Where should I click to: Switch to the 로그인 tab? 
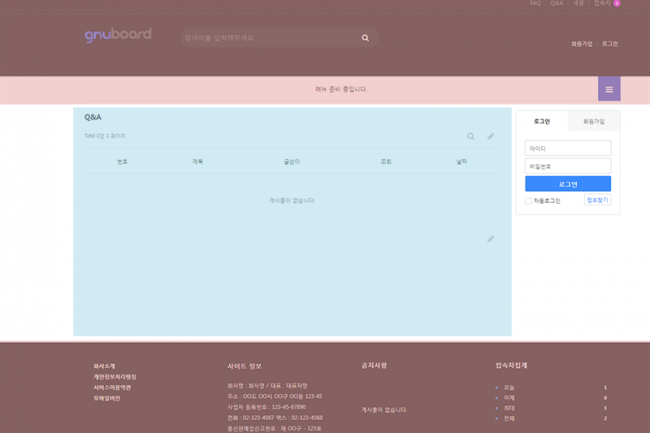(541, 121)
